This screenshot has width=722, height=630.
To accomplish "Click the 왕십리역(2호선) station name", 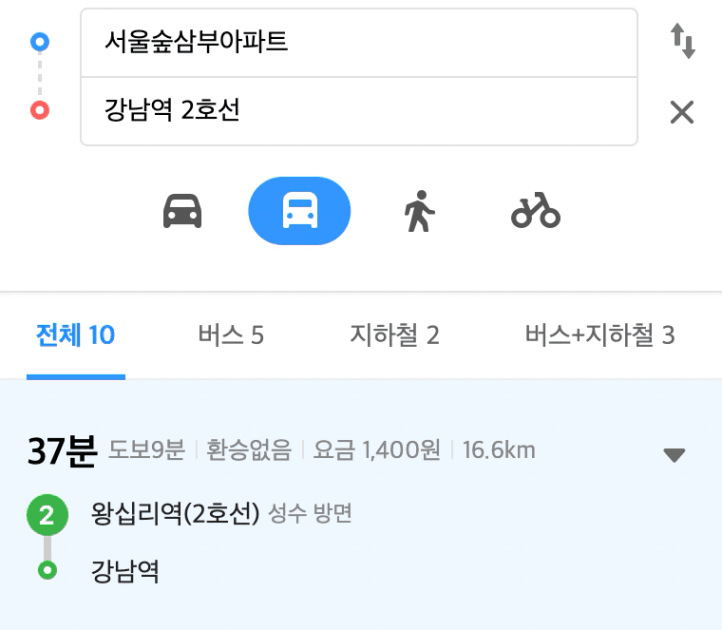I will pyautogui.click(x=175, y=513).
